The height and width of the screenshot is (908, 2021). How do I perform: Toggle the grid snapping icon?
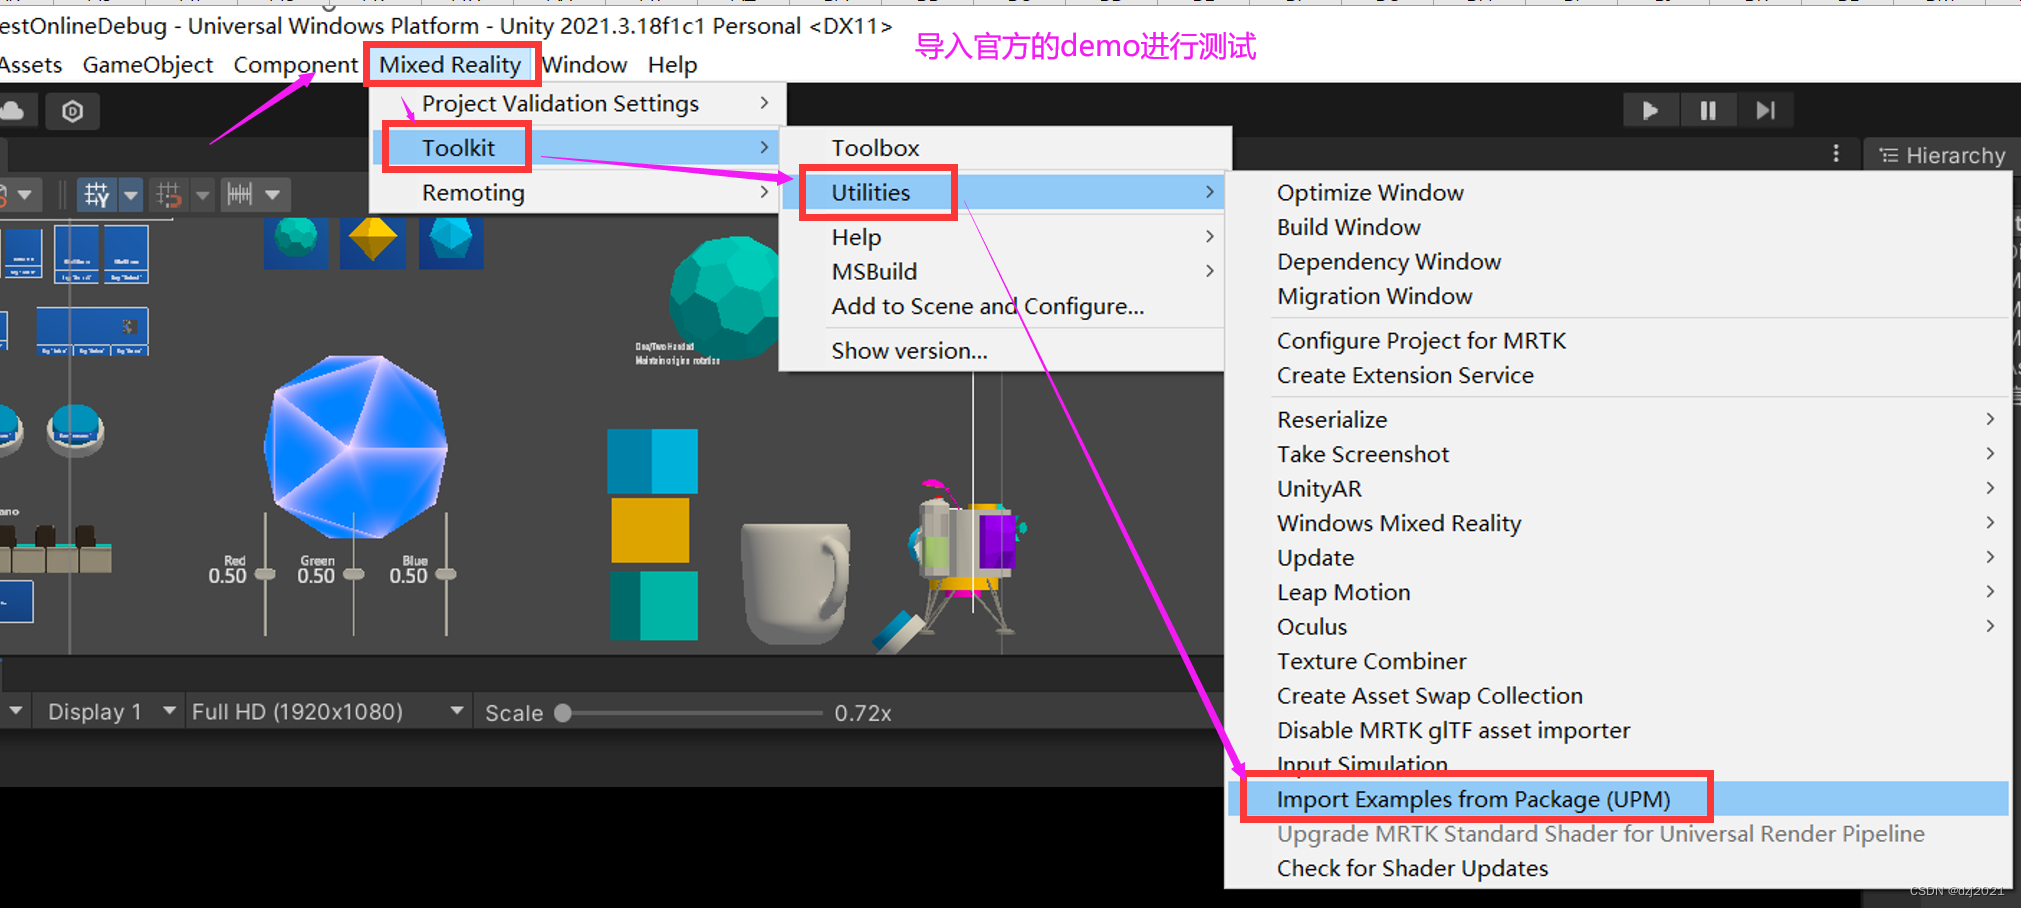click(97, 194)
